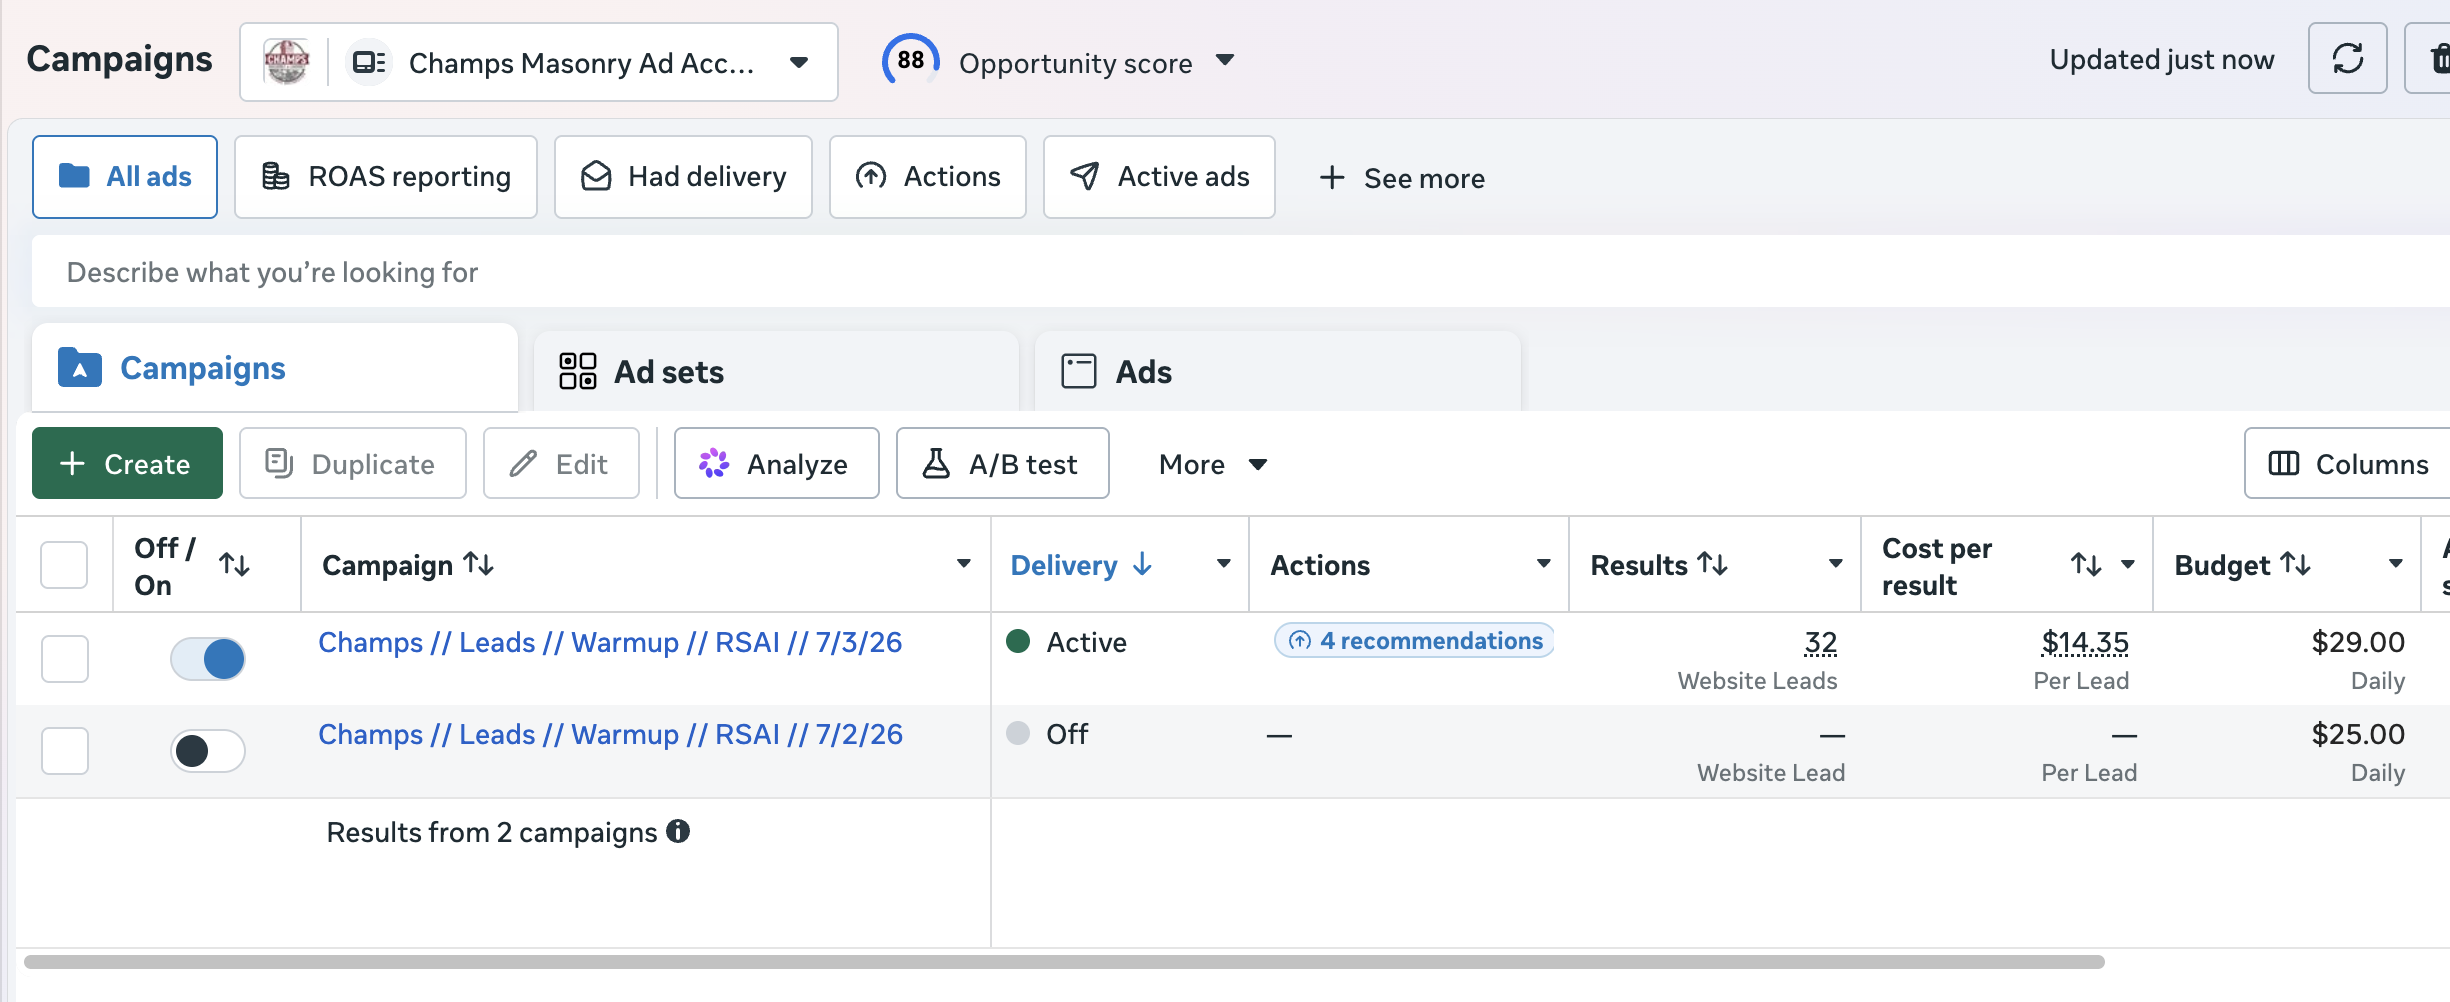
Task: Open Budget column options caret
Action: point(2395,564)
